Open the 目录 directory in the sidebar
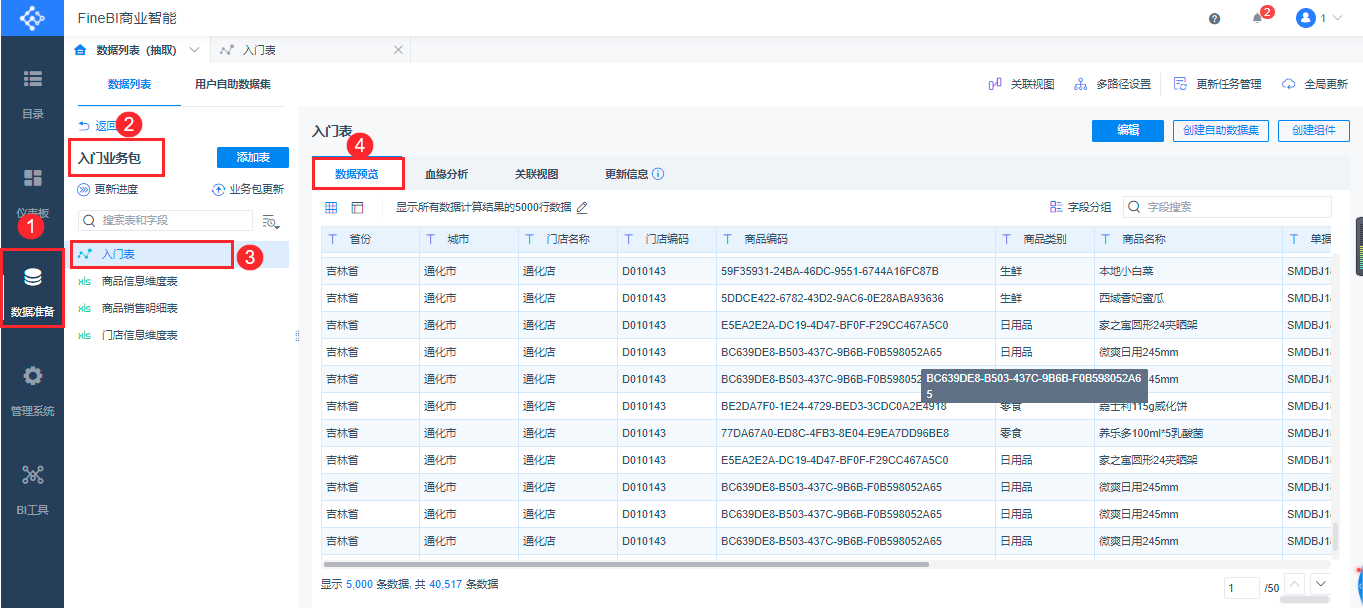 point(32,94)
